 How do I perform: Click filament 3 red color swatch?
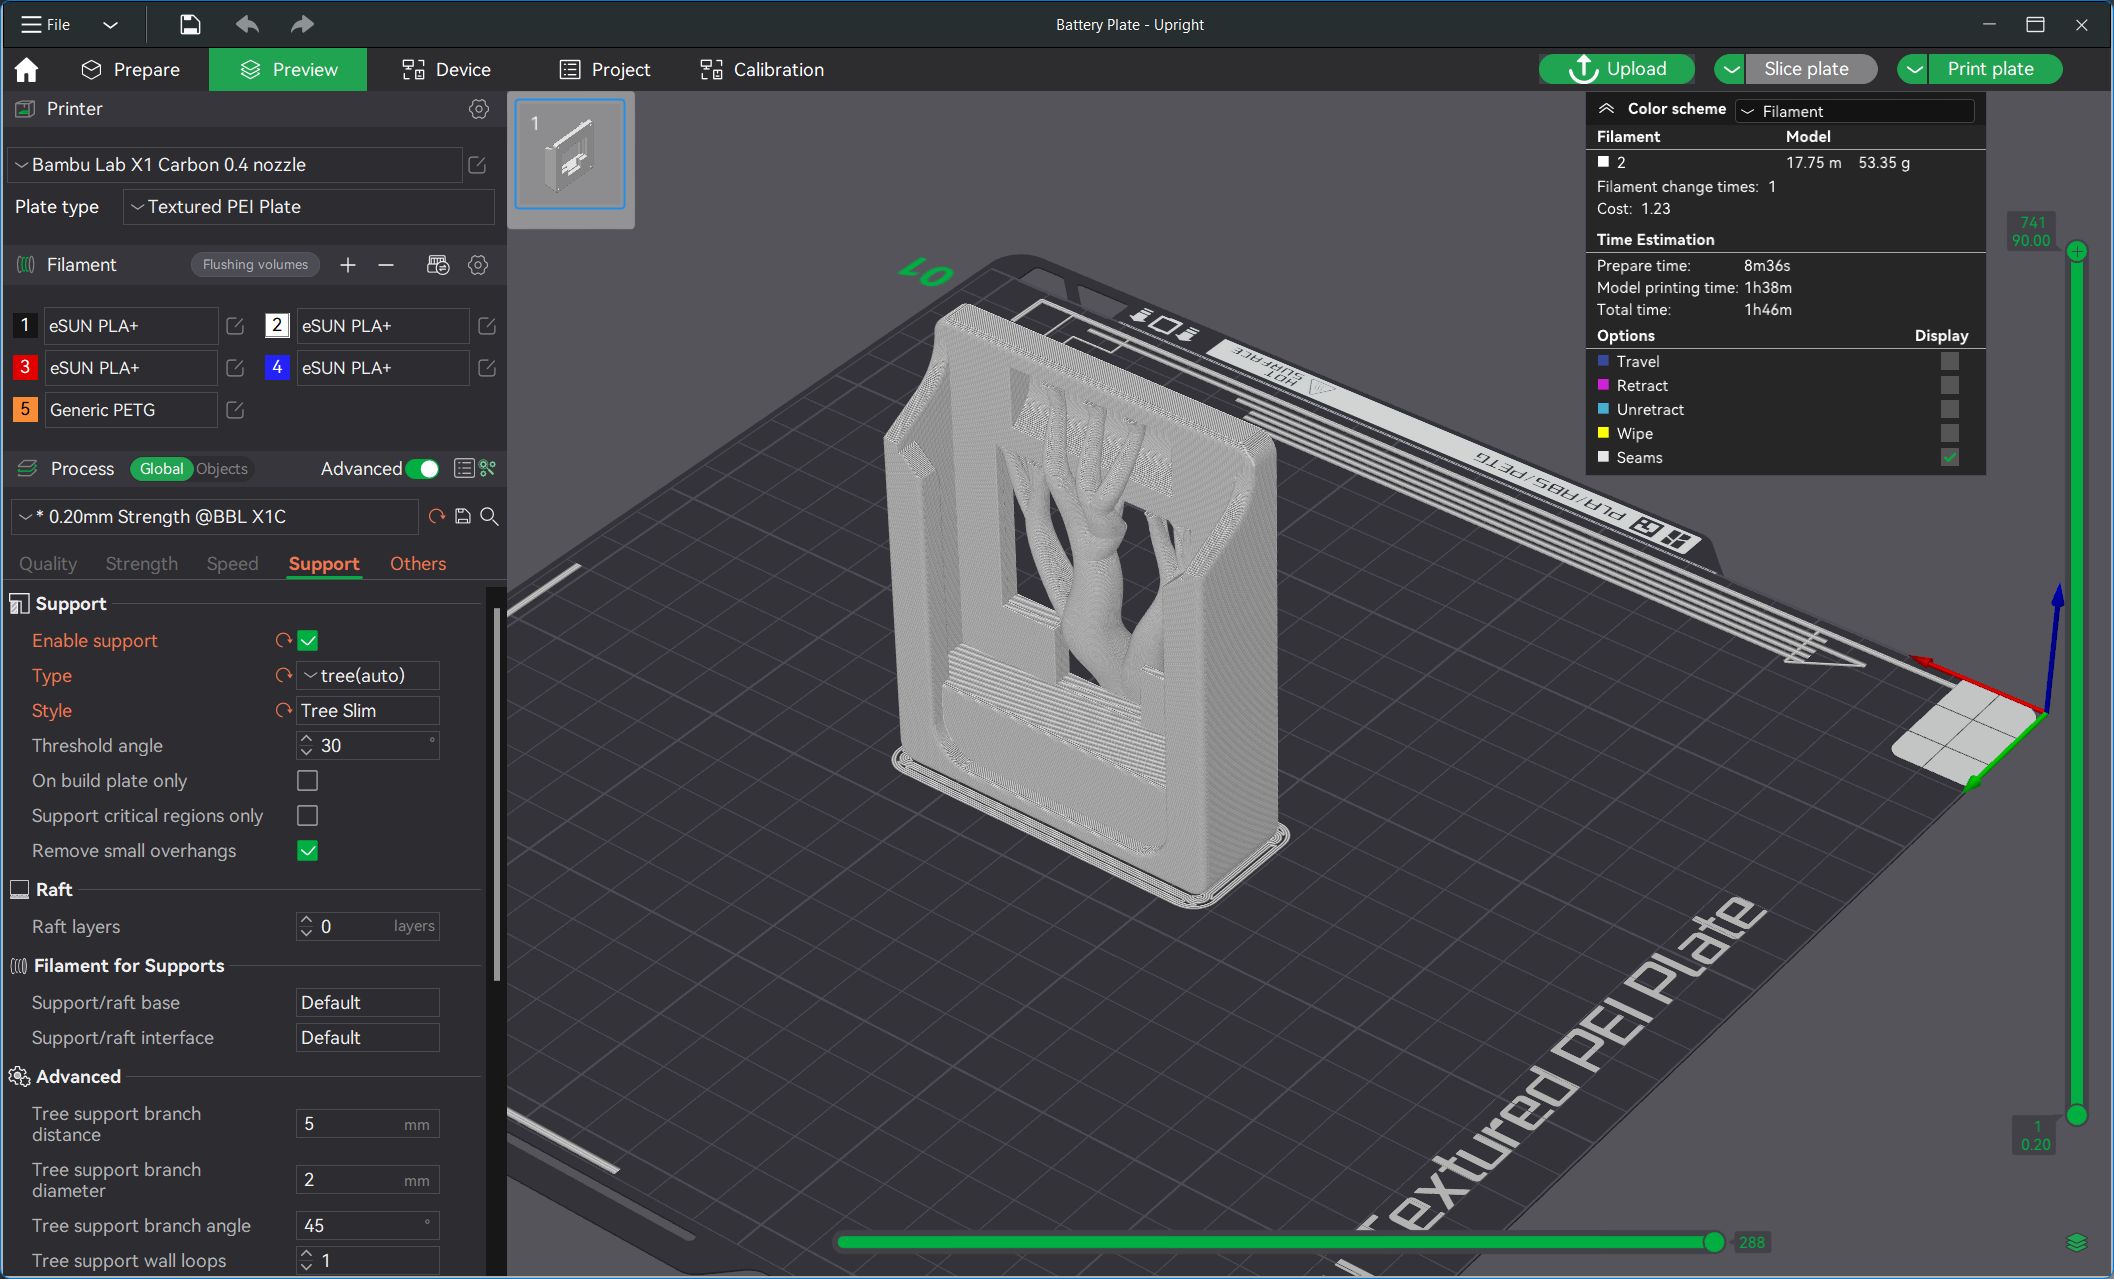tap(25, 368)
